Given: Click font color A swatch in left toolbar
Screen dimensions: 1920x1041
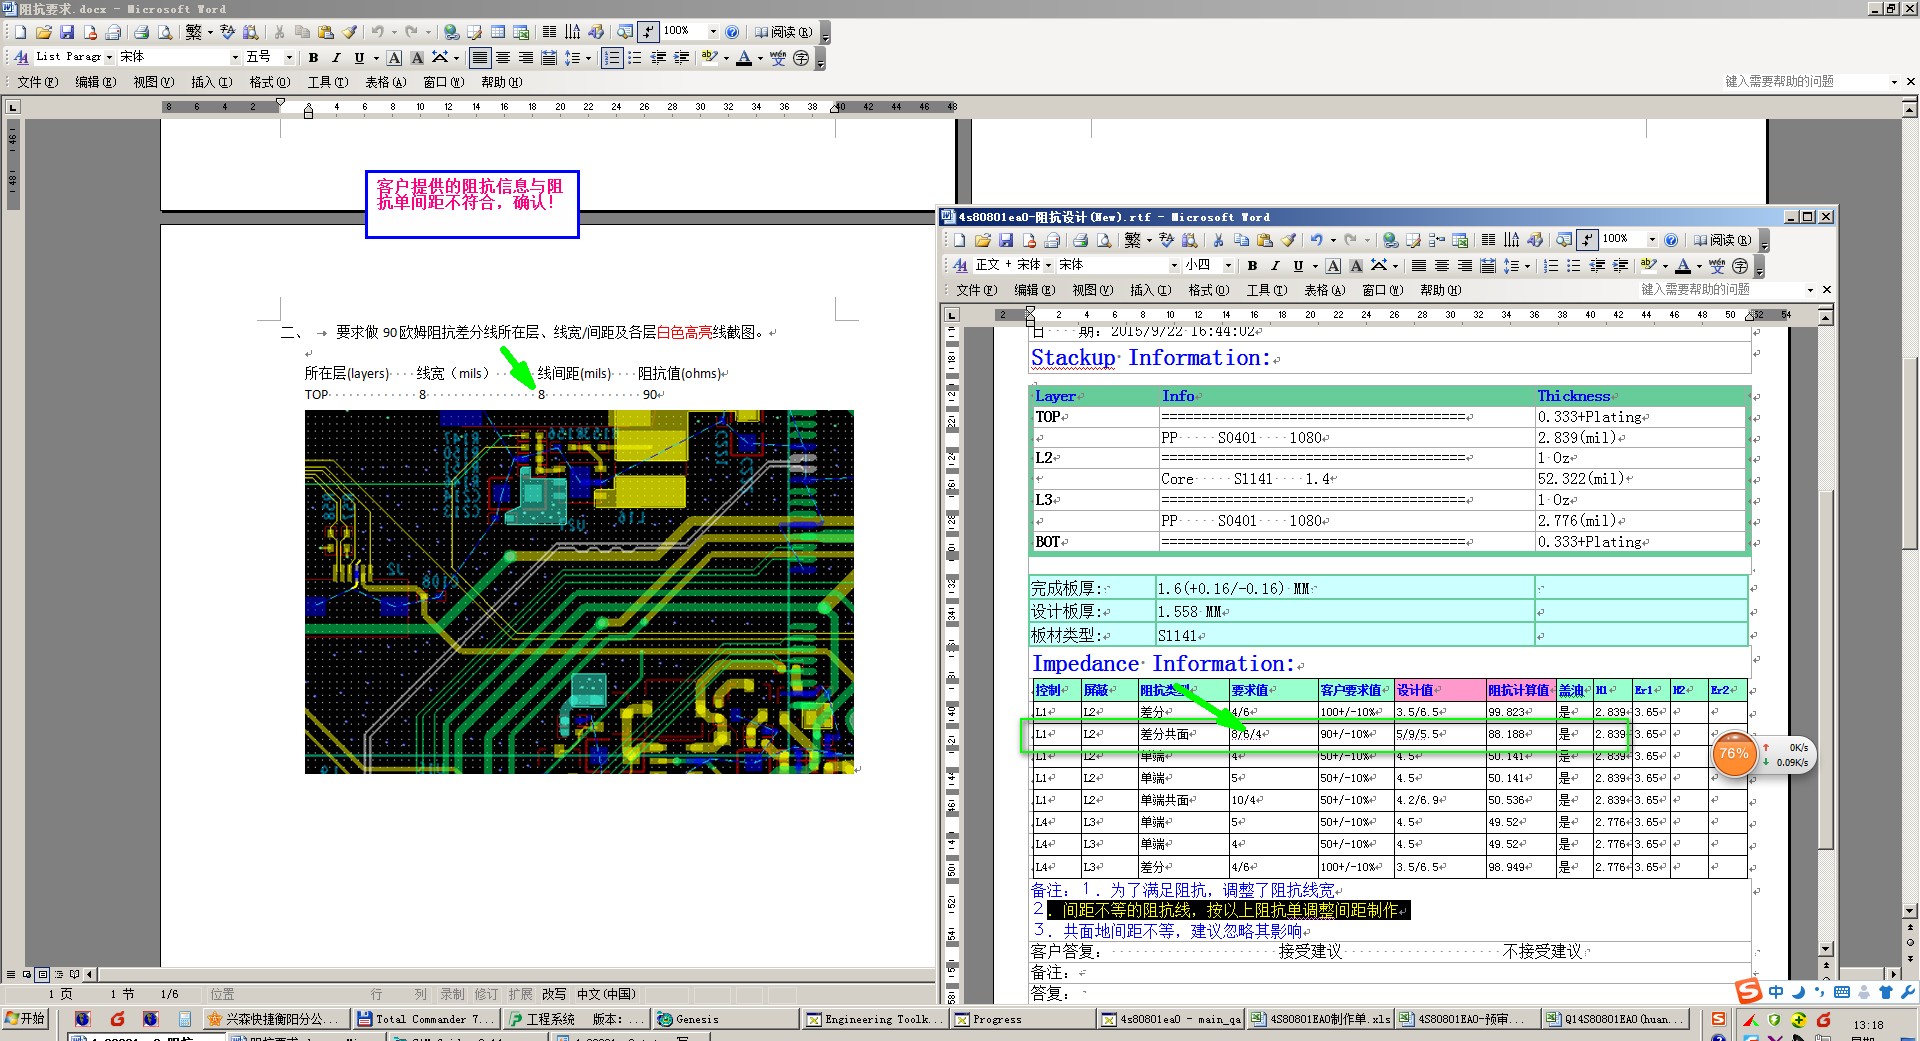Looking at the screenshot, I should click(743, 58).
